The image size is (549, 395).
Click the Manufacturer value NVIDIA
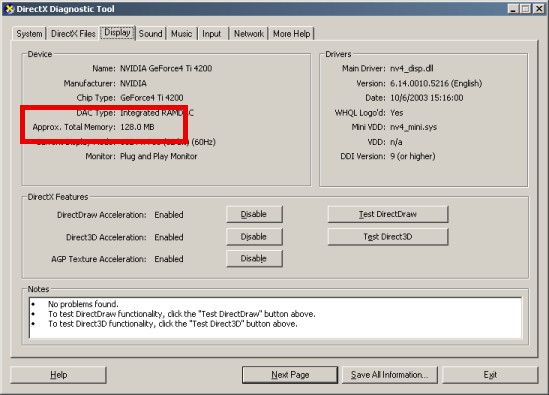(x=133, y=83)
